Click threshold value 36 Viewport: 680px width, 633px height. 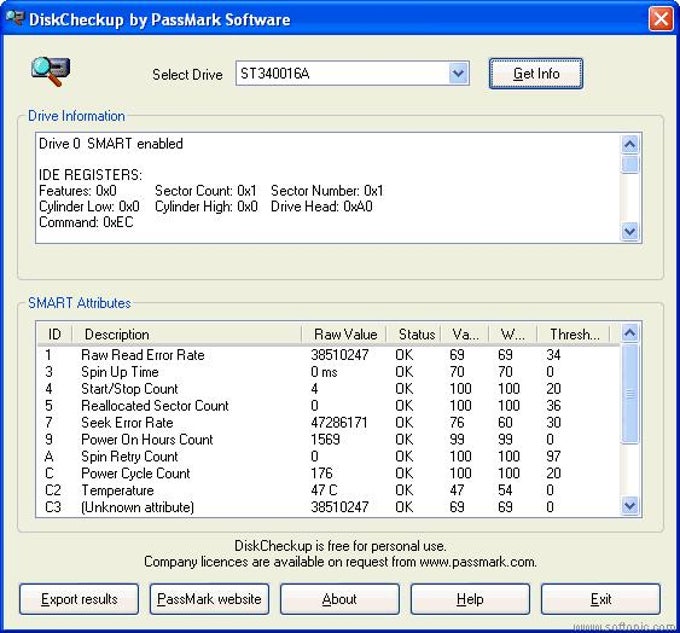553,406
